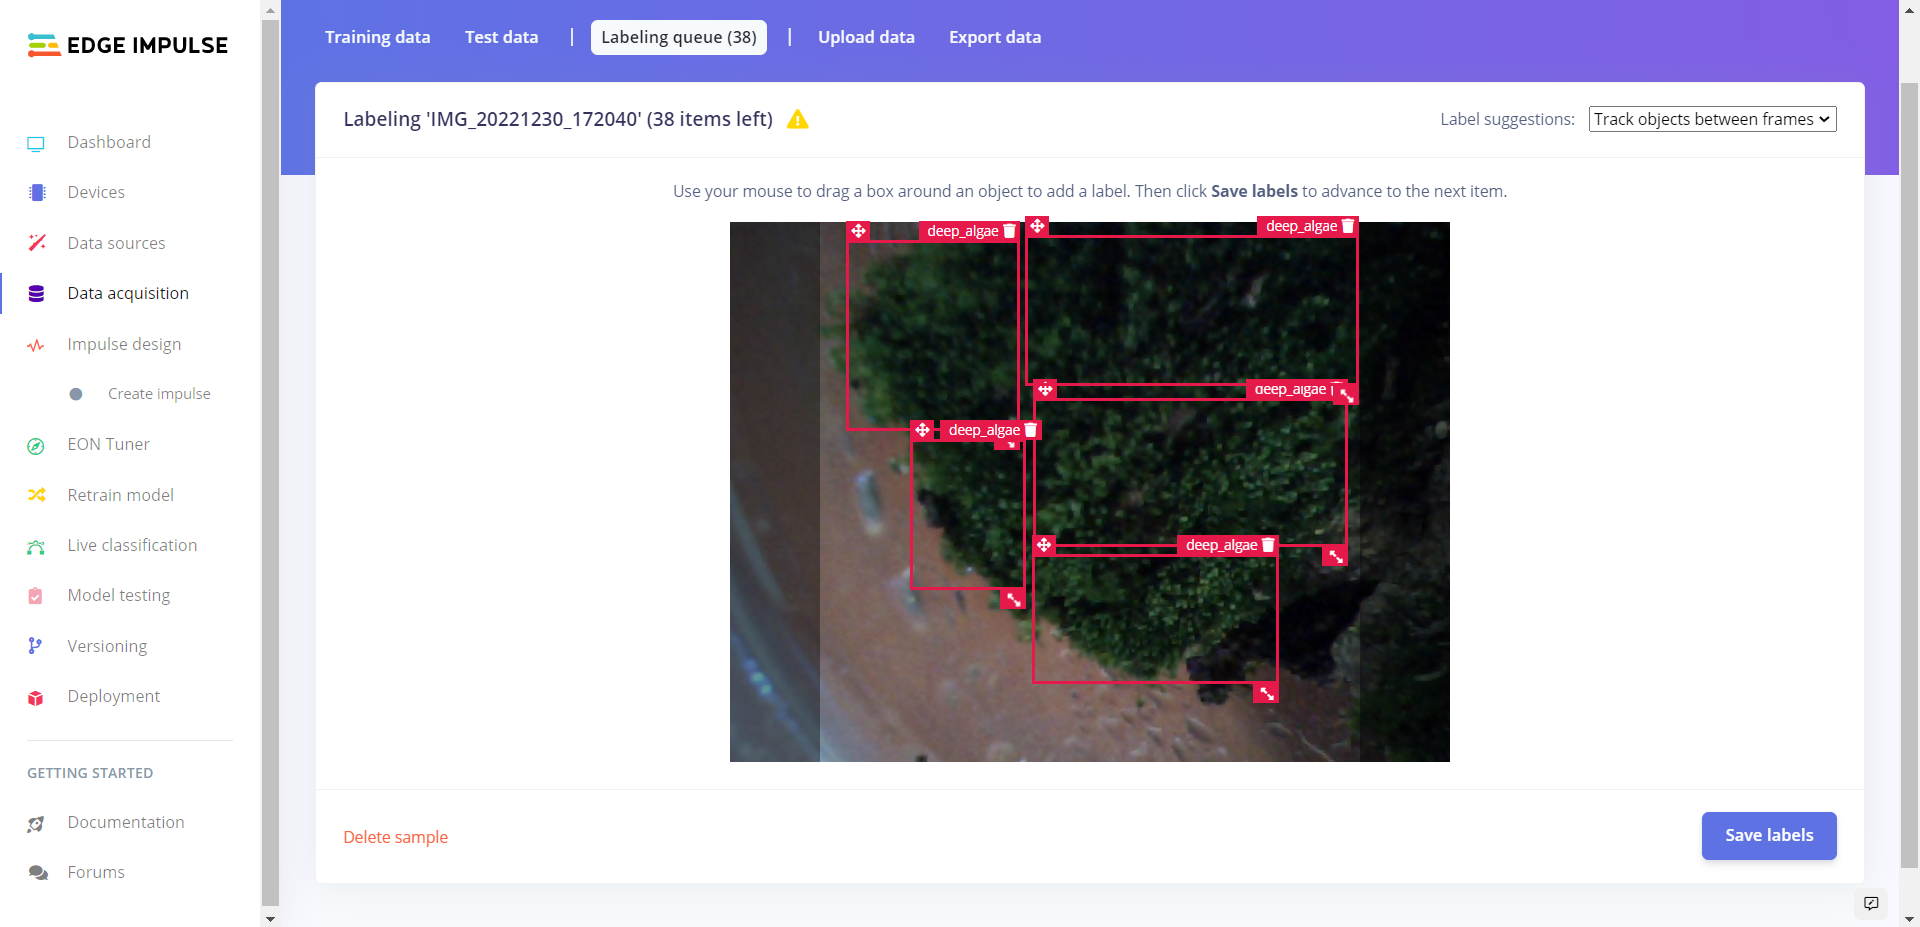Open the Label suggestions dropdown
The image size is (1920, 927).
pos(1712,119)
